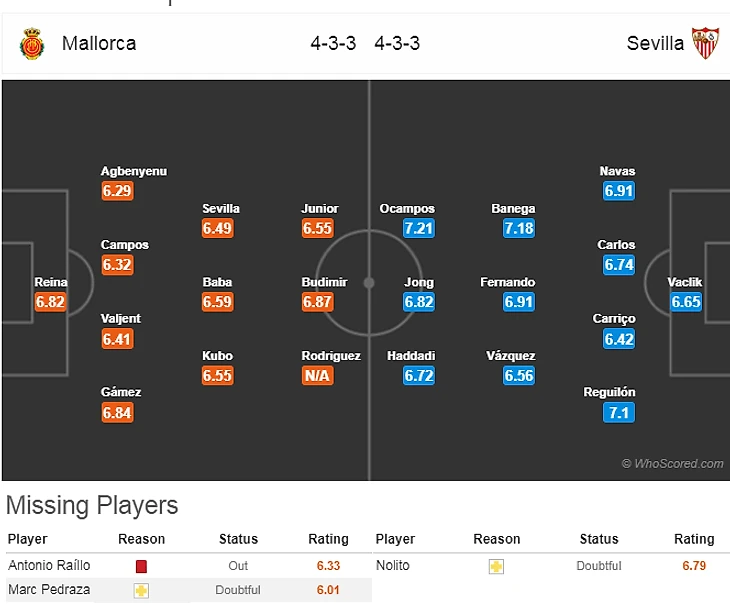This screenshot has height=604, width=730.
Task: Click the Mallorca club crest
Action: pyautogui.click(x=32, y=44)
